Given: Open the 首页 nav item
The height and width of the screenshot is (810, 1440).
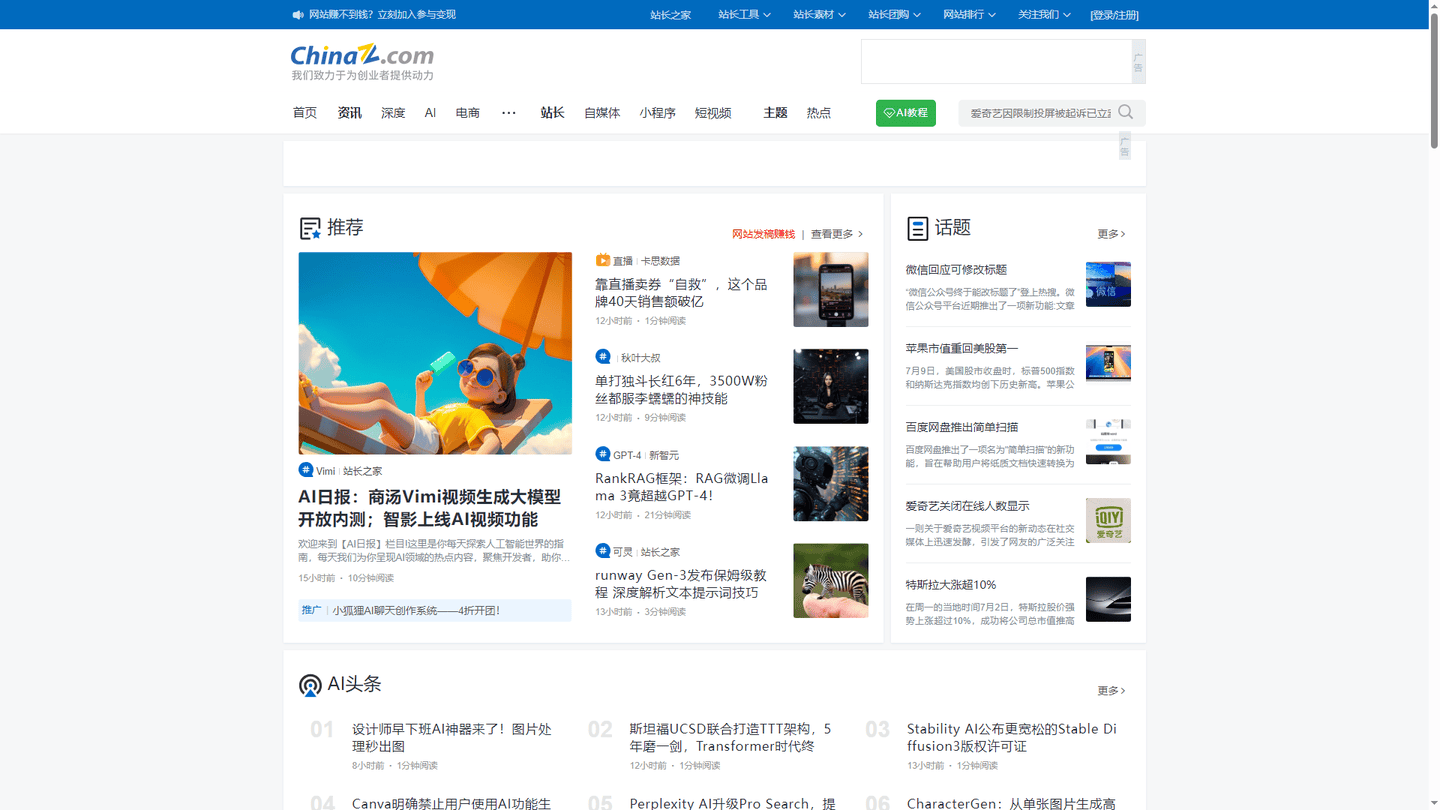Looking at the screenshot, I should click(305, 113).
